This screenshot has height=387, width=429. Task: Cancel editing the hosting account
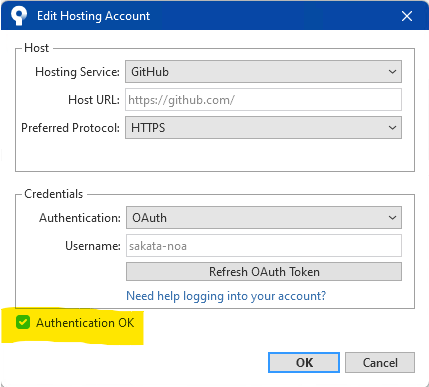coord(380,362)
